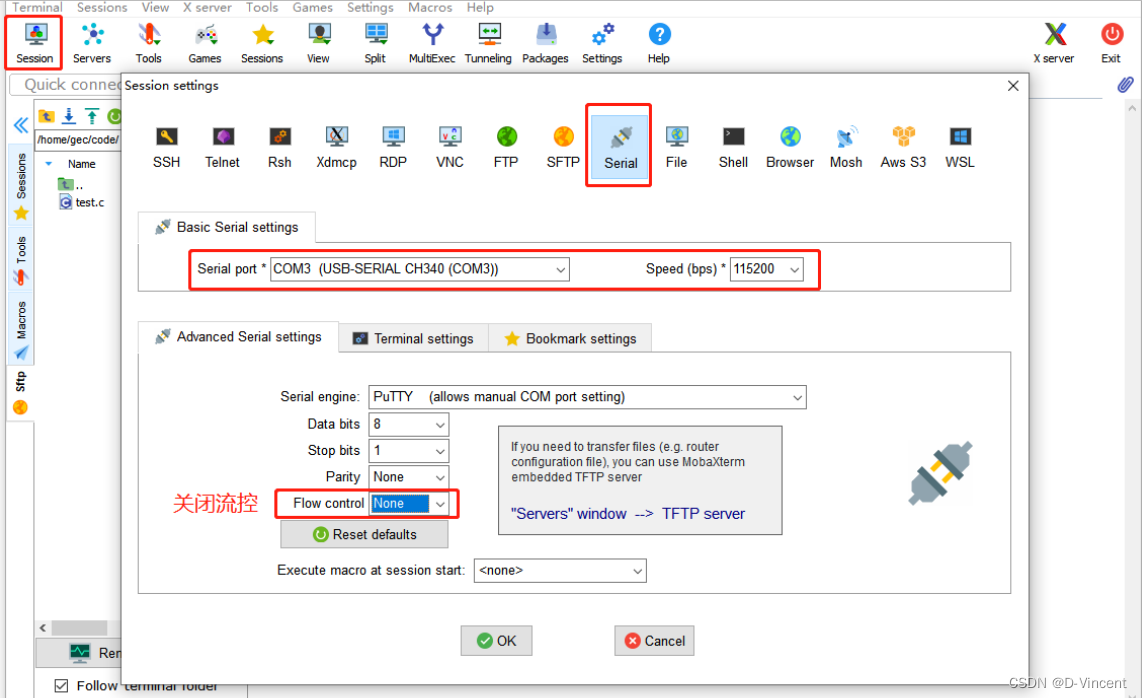Select the File session type
1142x698 pixels.
tap(677, 146)
